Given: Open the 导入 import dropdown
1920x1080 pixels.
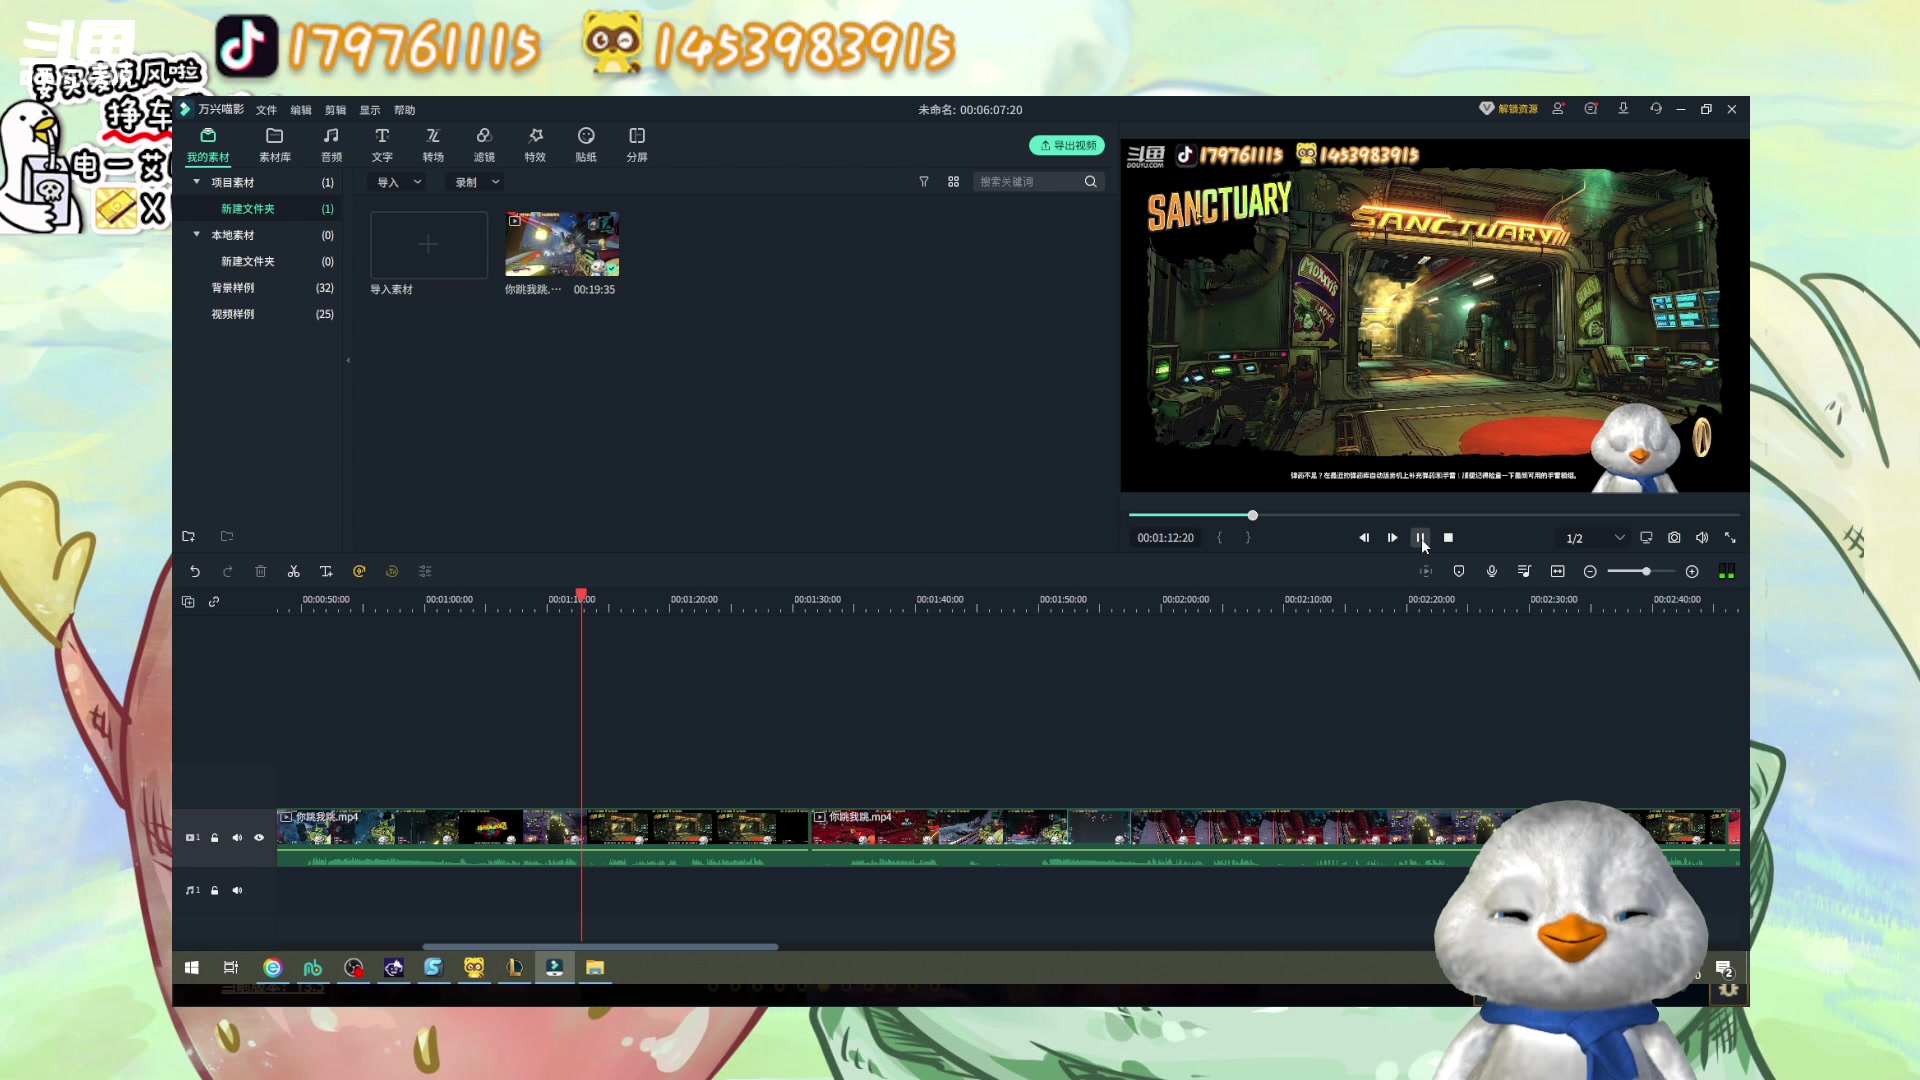Looking at the screenshot, I should tap(398, 182).
